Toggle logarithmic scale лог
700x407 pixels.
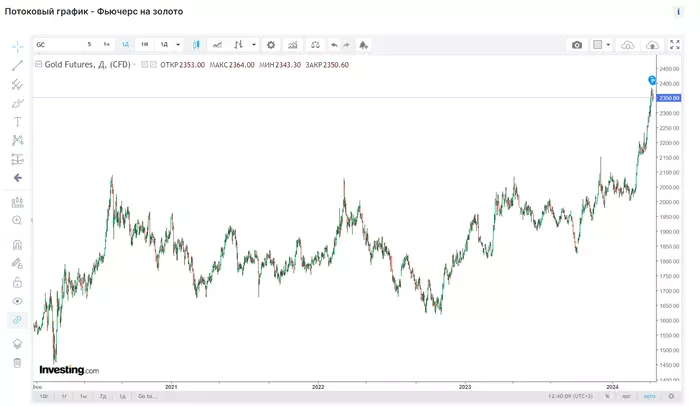click(626, 396)
